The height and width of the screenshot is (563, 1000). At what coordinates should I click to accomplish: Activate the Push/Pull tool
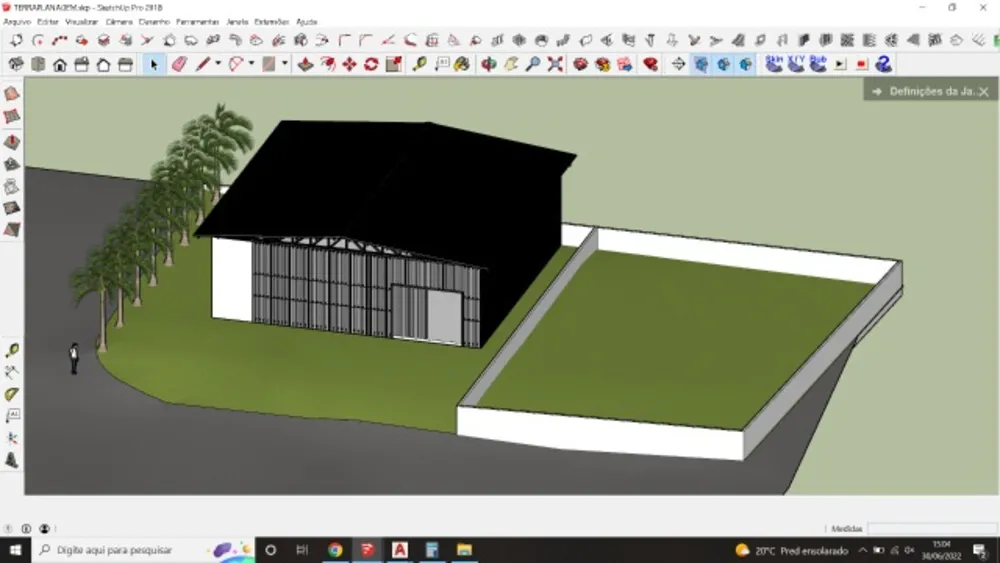pos(305,64)
